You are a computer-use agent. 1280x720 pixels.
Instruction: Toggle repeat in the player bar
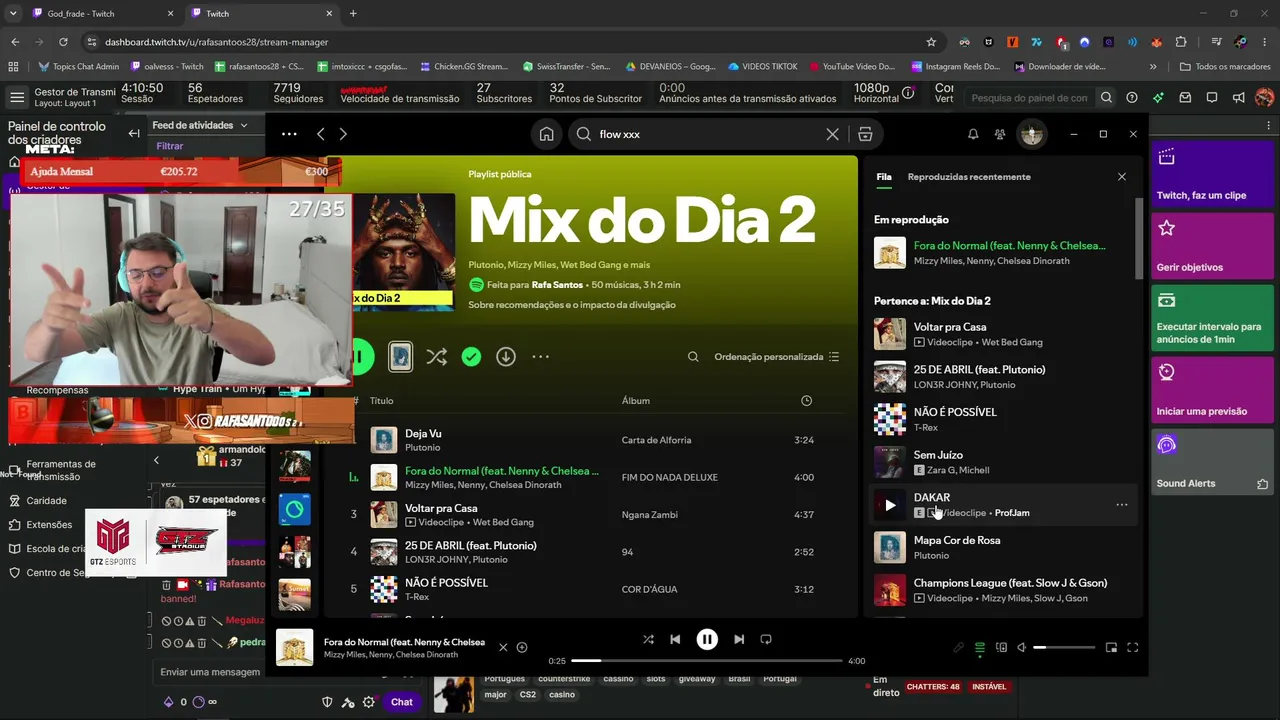(766, 639)
